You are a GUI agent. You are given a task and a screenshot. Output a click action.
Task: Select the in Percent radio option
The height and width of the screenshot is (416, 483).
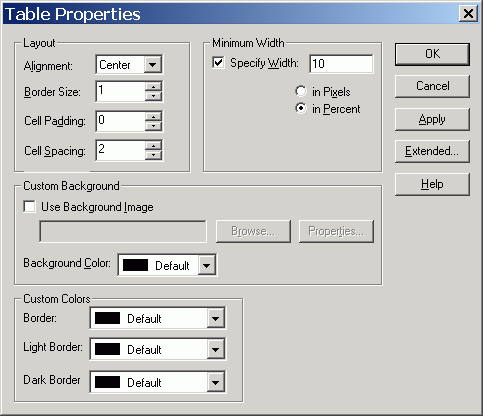(301, 108)
